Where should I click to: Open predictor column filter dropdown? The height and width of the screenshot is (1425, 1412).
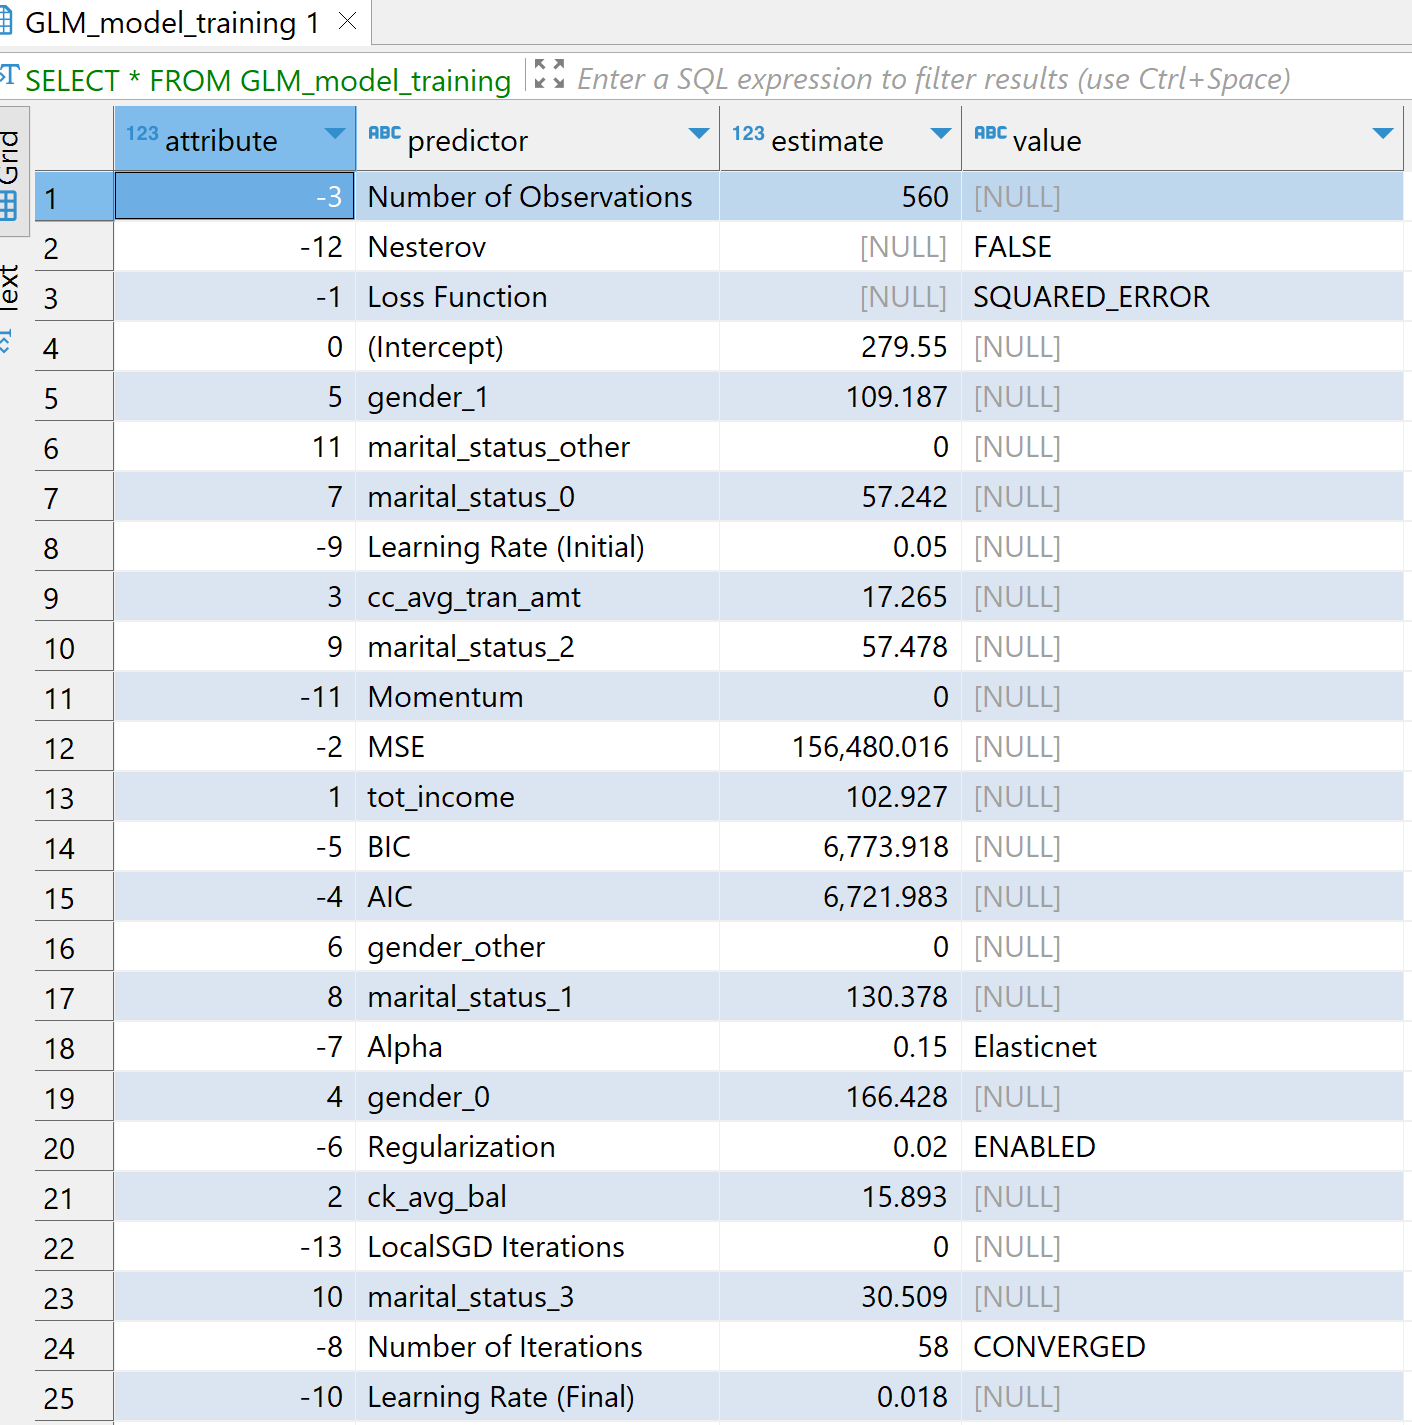pos(699,134)
